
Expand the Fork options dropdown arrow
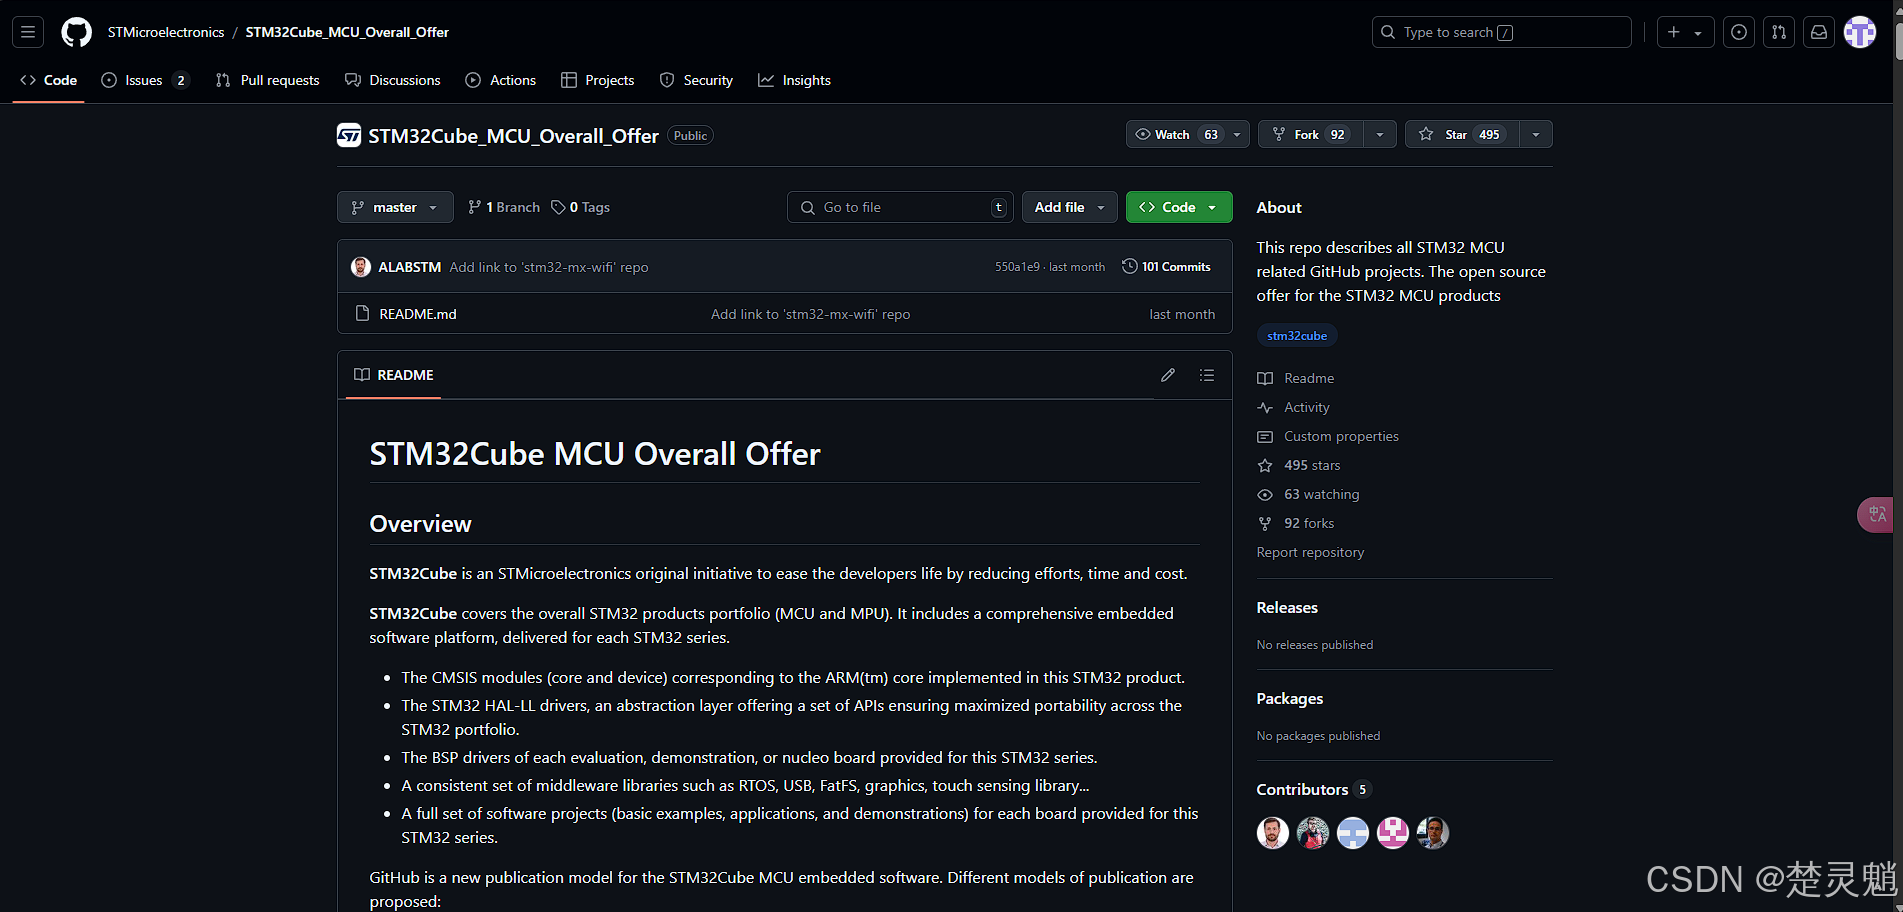pos(1380,134)
